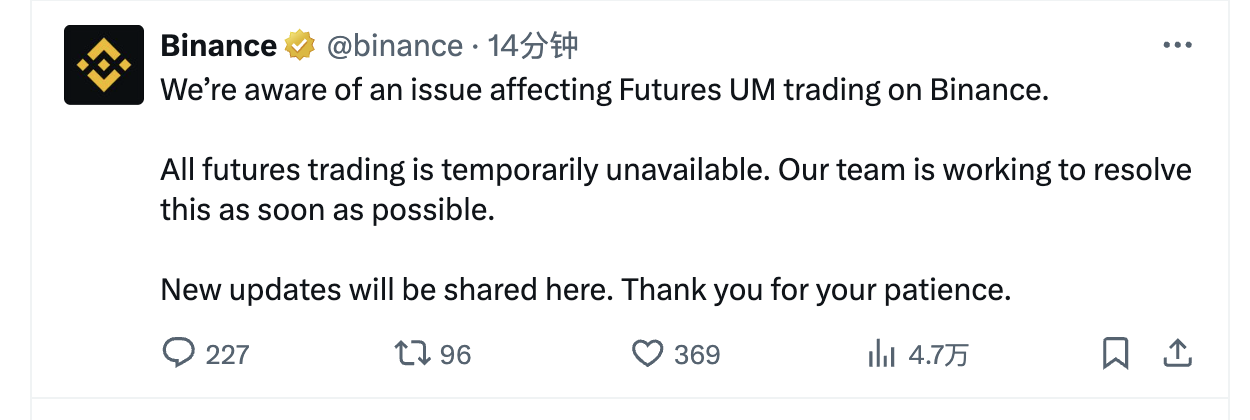
Task: Open the Binance profile avatar
Action: coord(105,65)
